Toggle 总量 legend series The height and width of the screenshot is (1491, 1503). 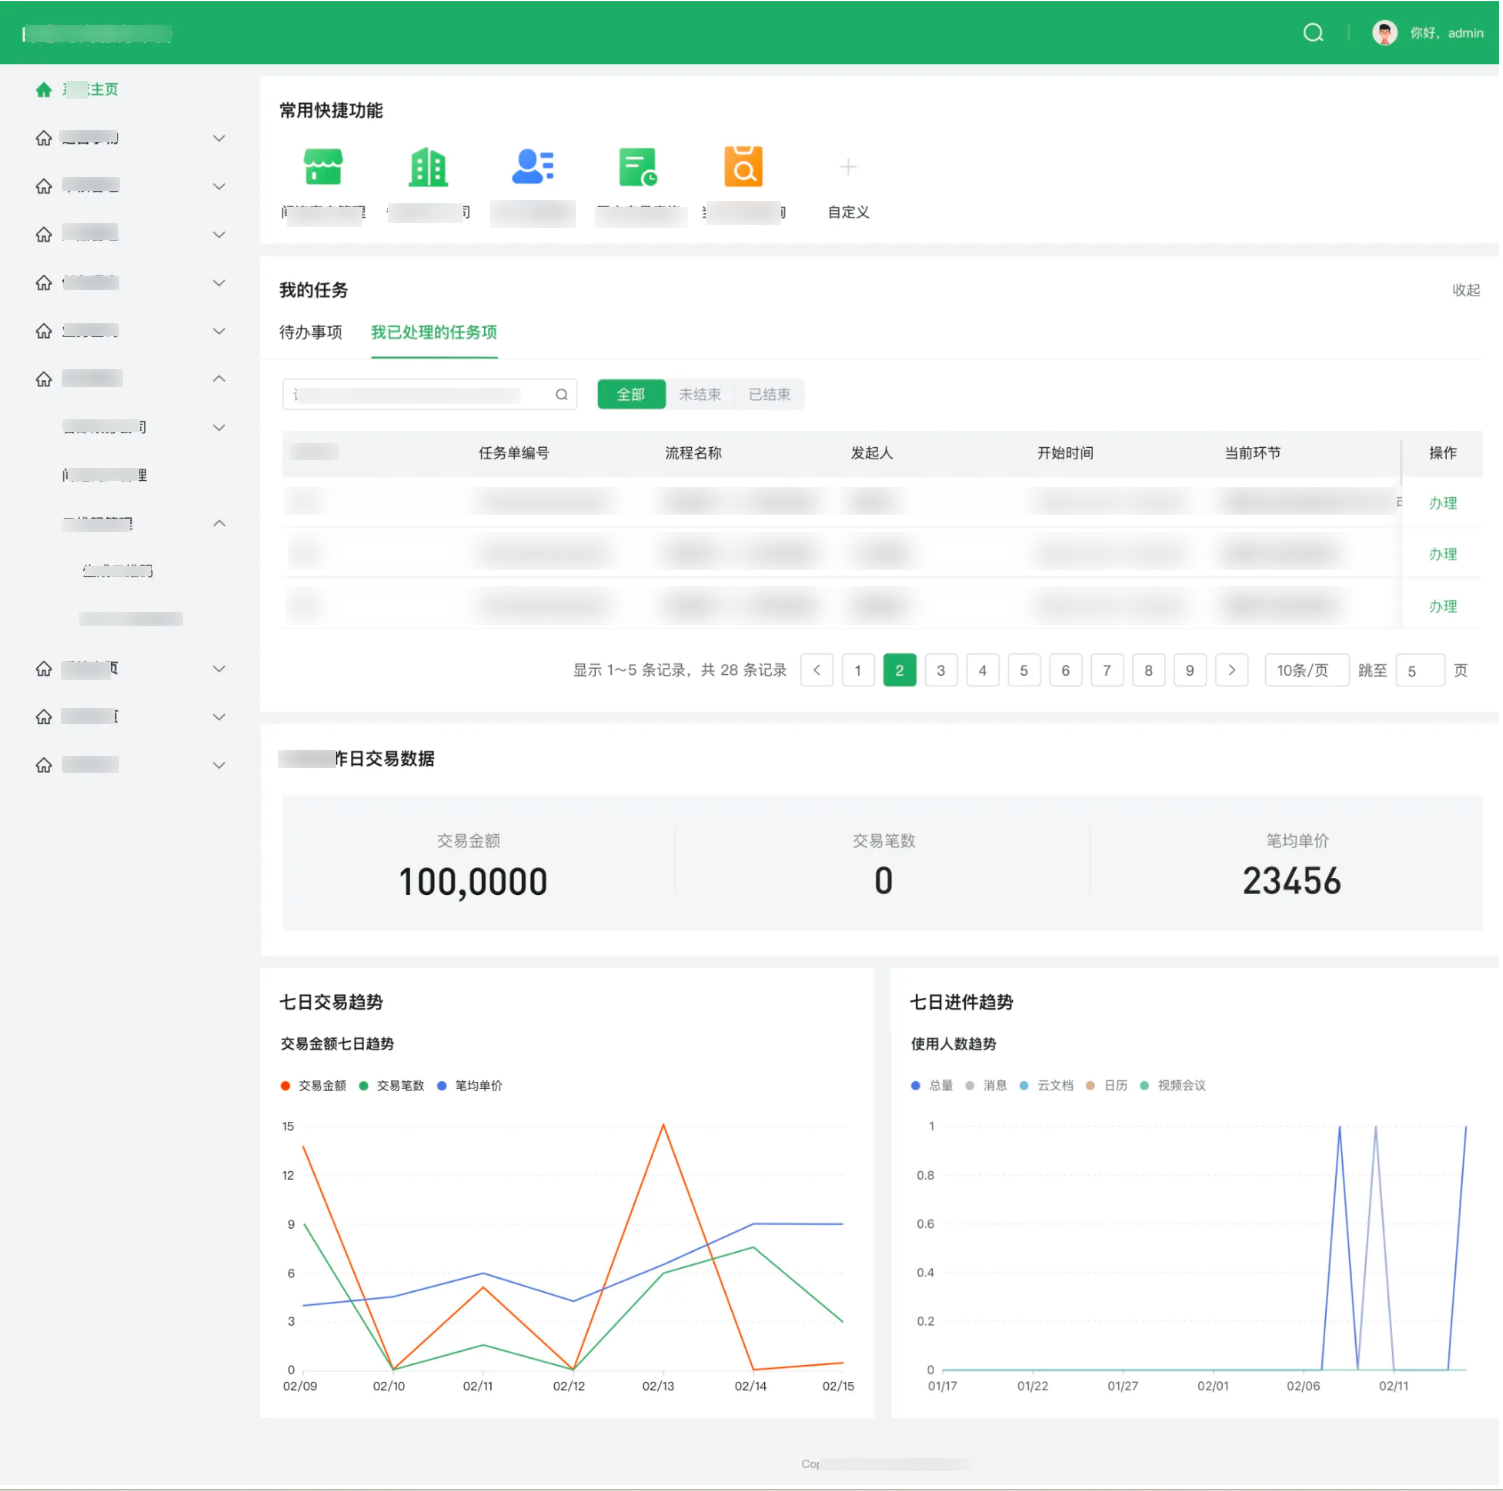coord(932,1085)
